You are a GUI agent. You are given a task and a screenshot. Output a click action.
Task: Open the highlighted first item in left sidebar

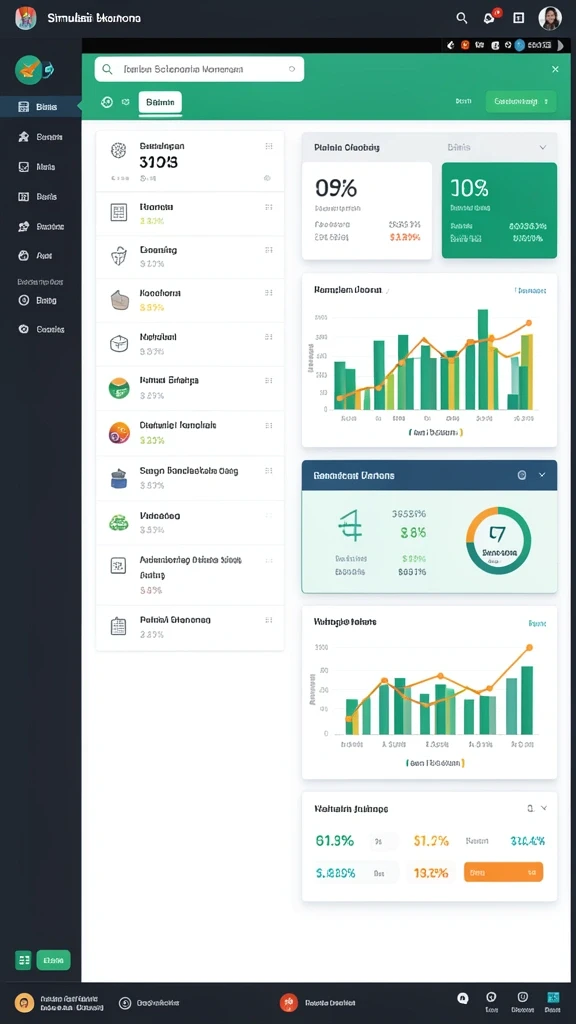point(40,106)
